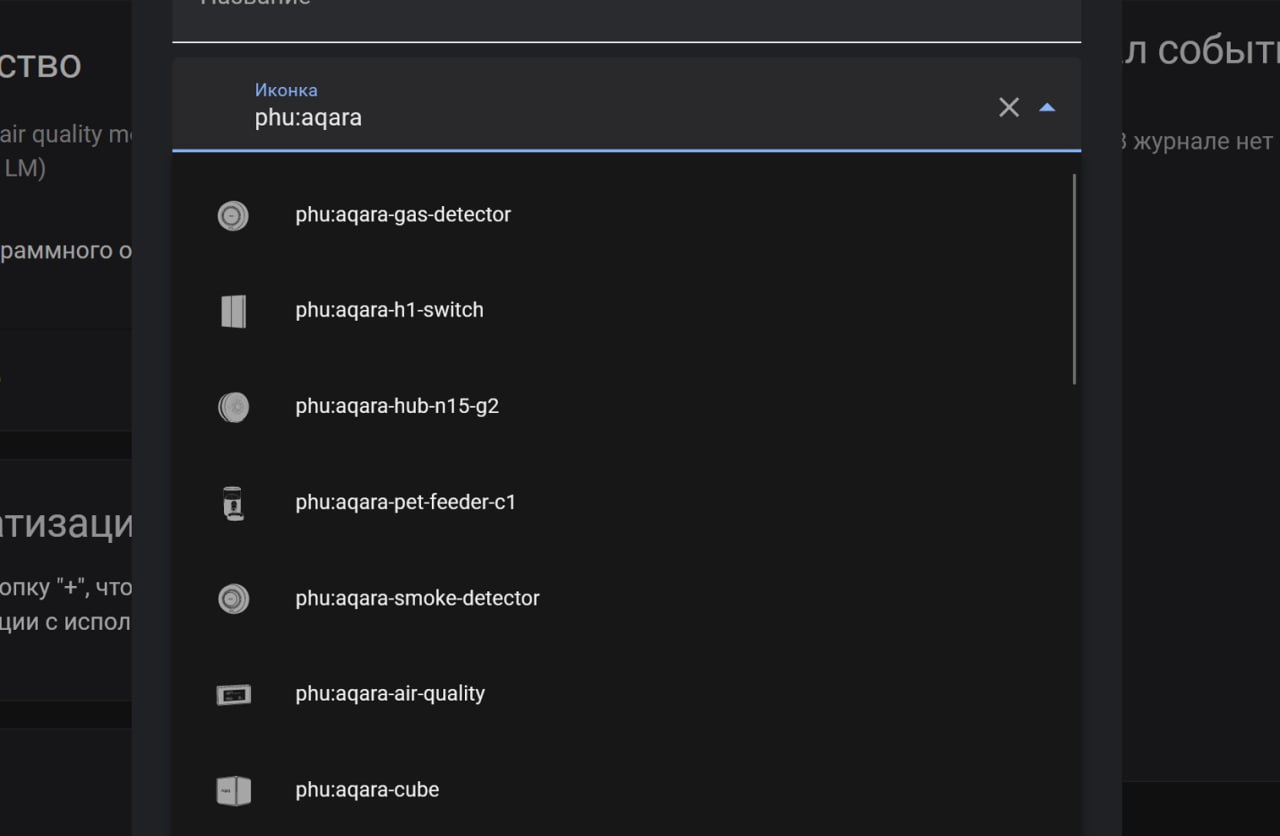Click the phu:aqara-air-quality list entry text
This screenshot has height=836, width=1280.
pos(390,694)
